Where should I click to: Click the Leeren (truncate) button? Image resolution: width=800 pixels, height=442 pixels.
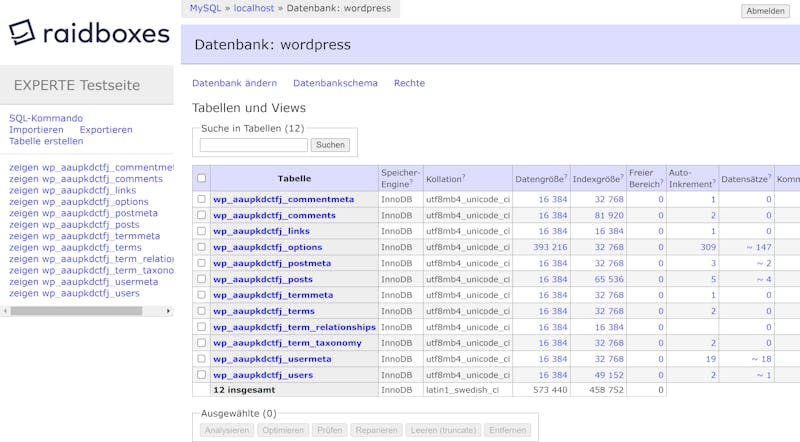click(x=443, y=430)
